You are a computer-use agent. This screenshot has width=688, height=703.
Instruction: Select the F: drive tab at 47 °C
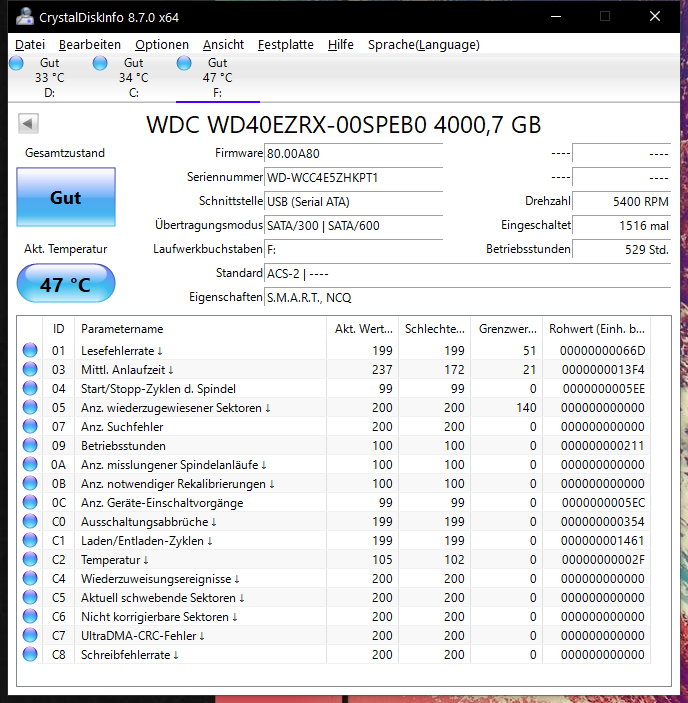217,78
